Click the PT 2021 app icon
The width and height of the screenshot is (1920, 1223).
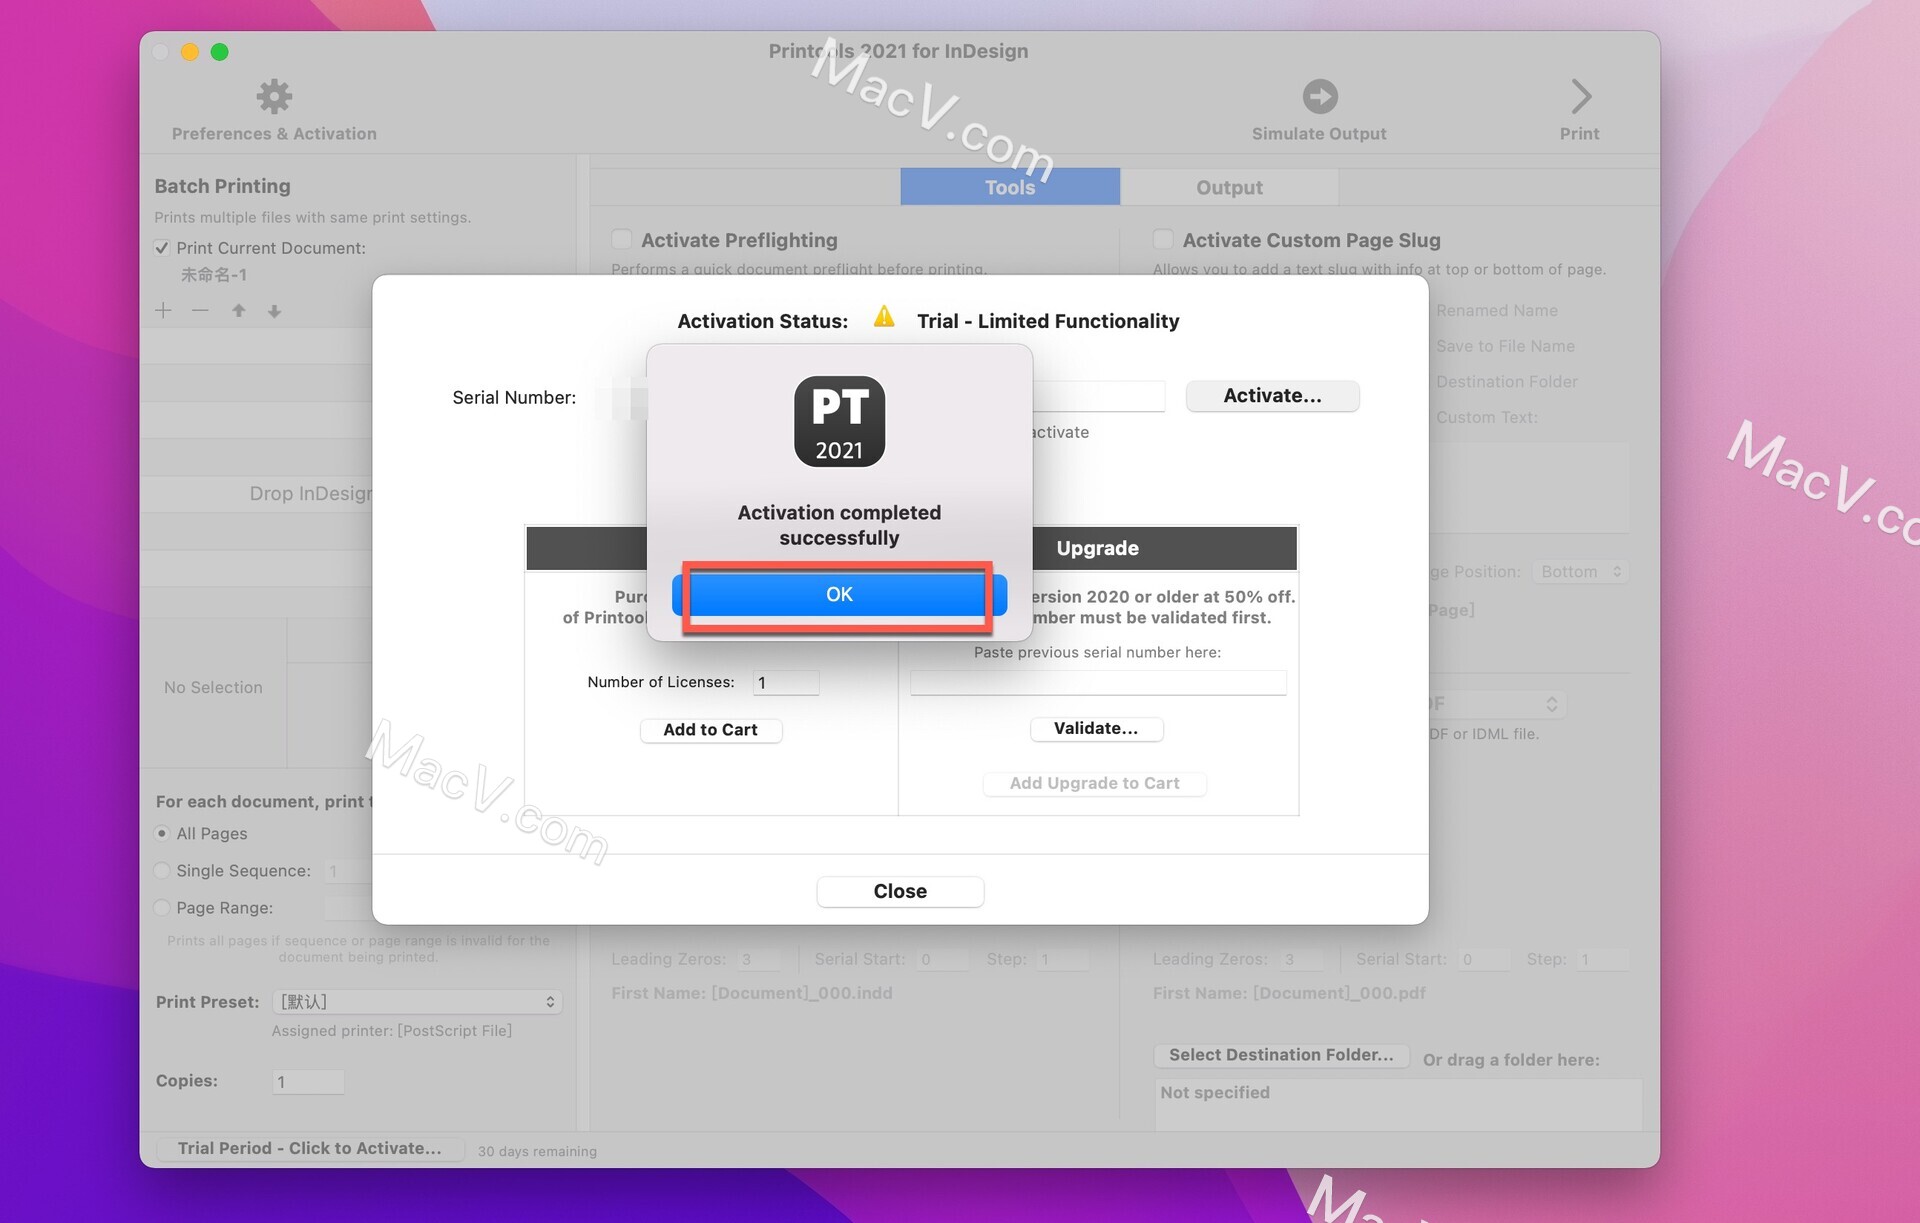point(839,421)
